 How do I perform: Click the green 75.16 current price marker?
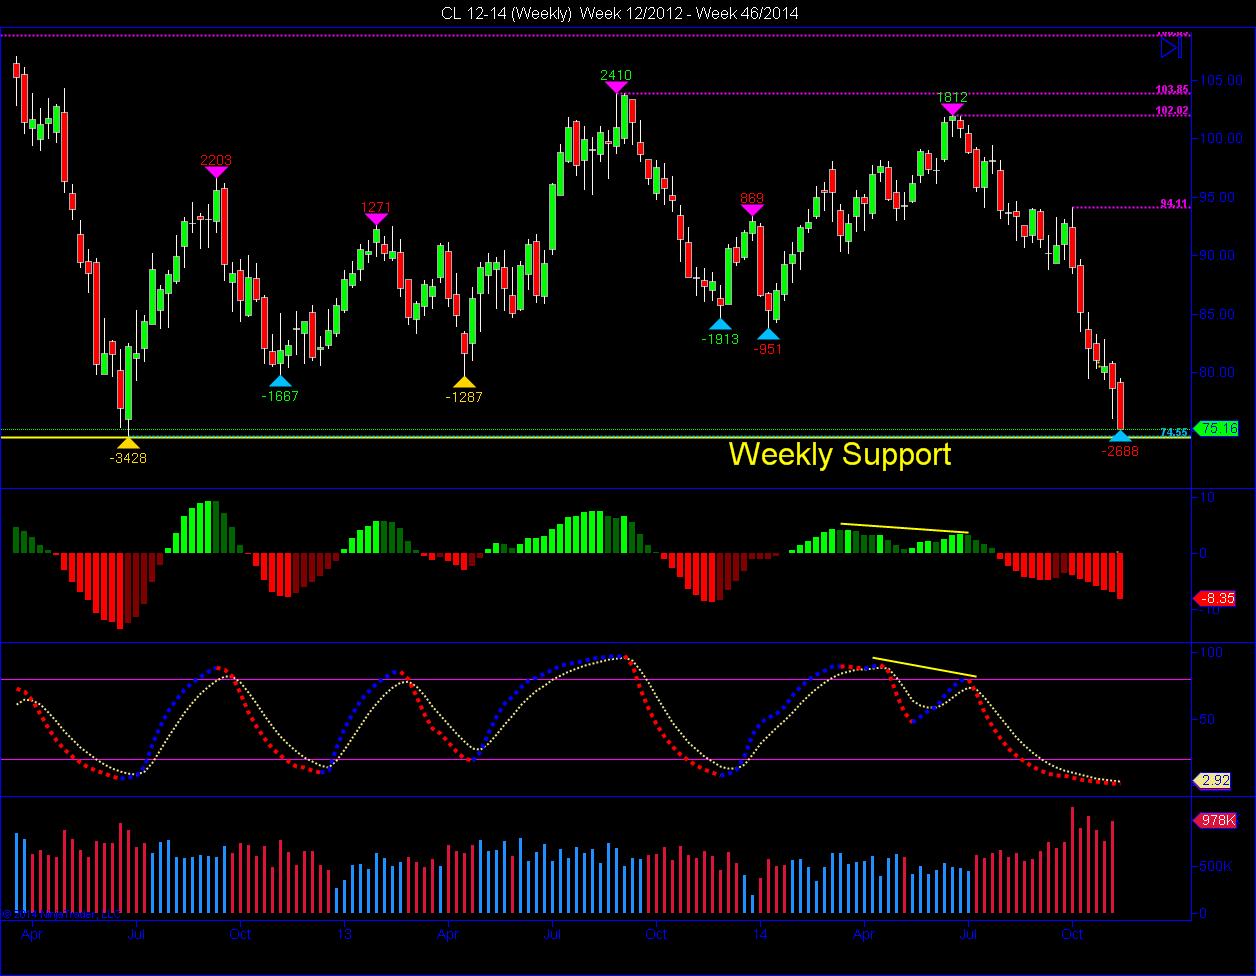coord(1217,428)
